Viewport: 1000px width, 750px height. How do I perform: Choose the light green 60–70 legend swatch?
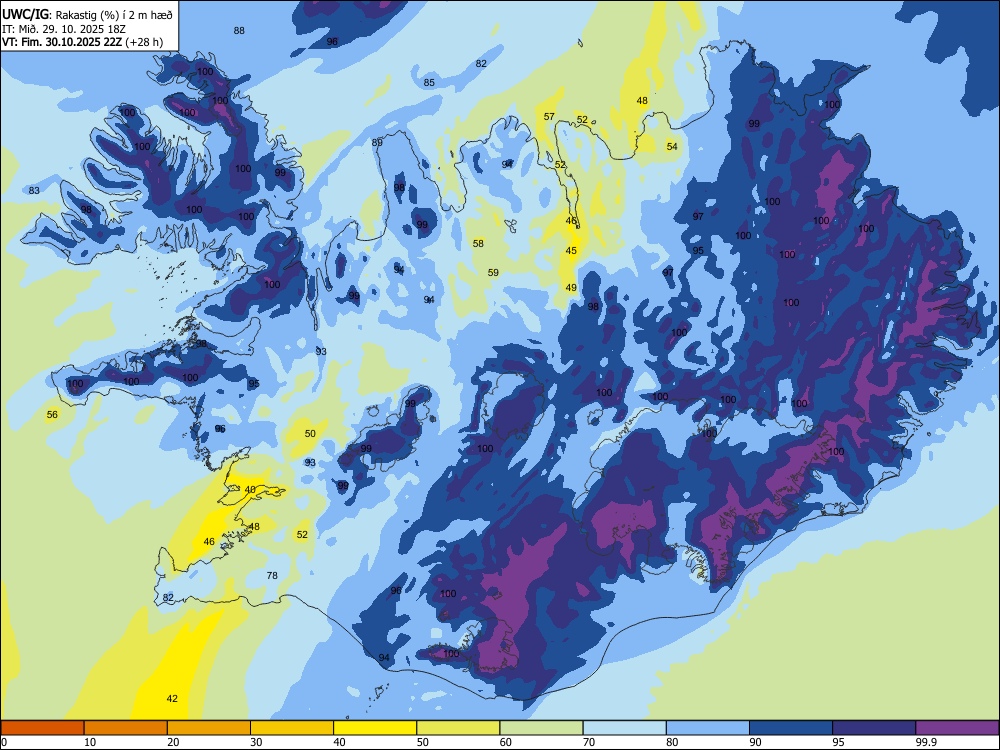click(x=541, y=728)
